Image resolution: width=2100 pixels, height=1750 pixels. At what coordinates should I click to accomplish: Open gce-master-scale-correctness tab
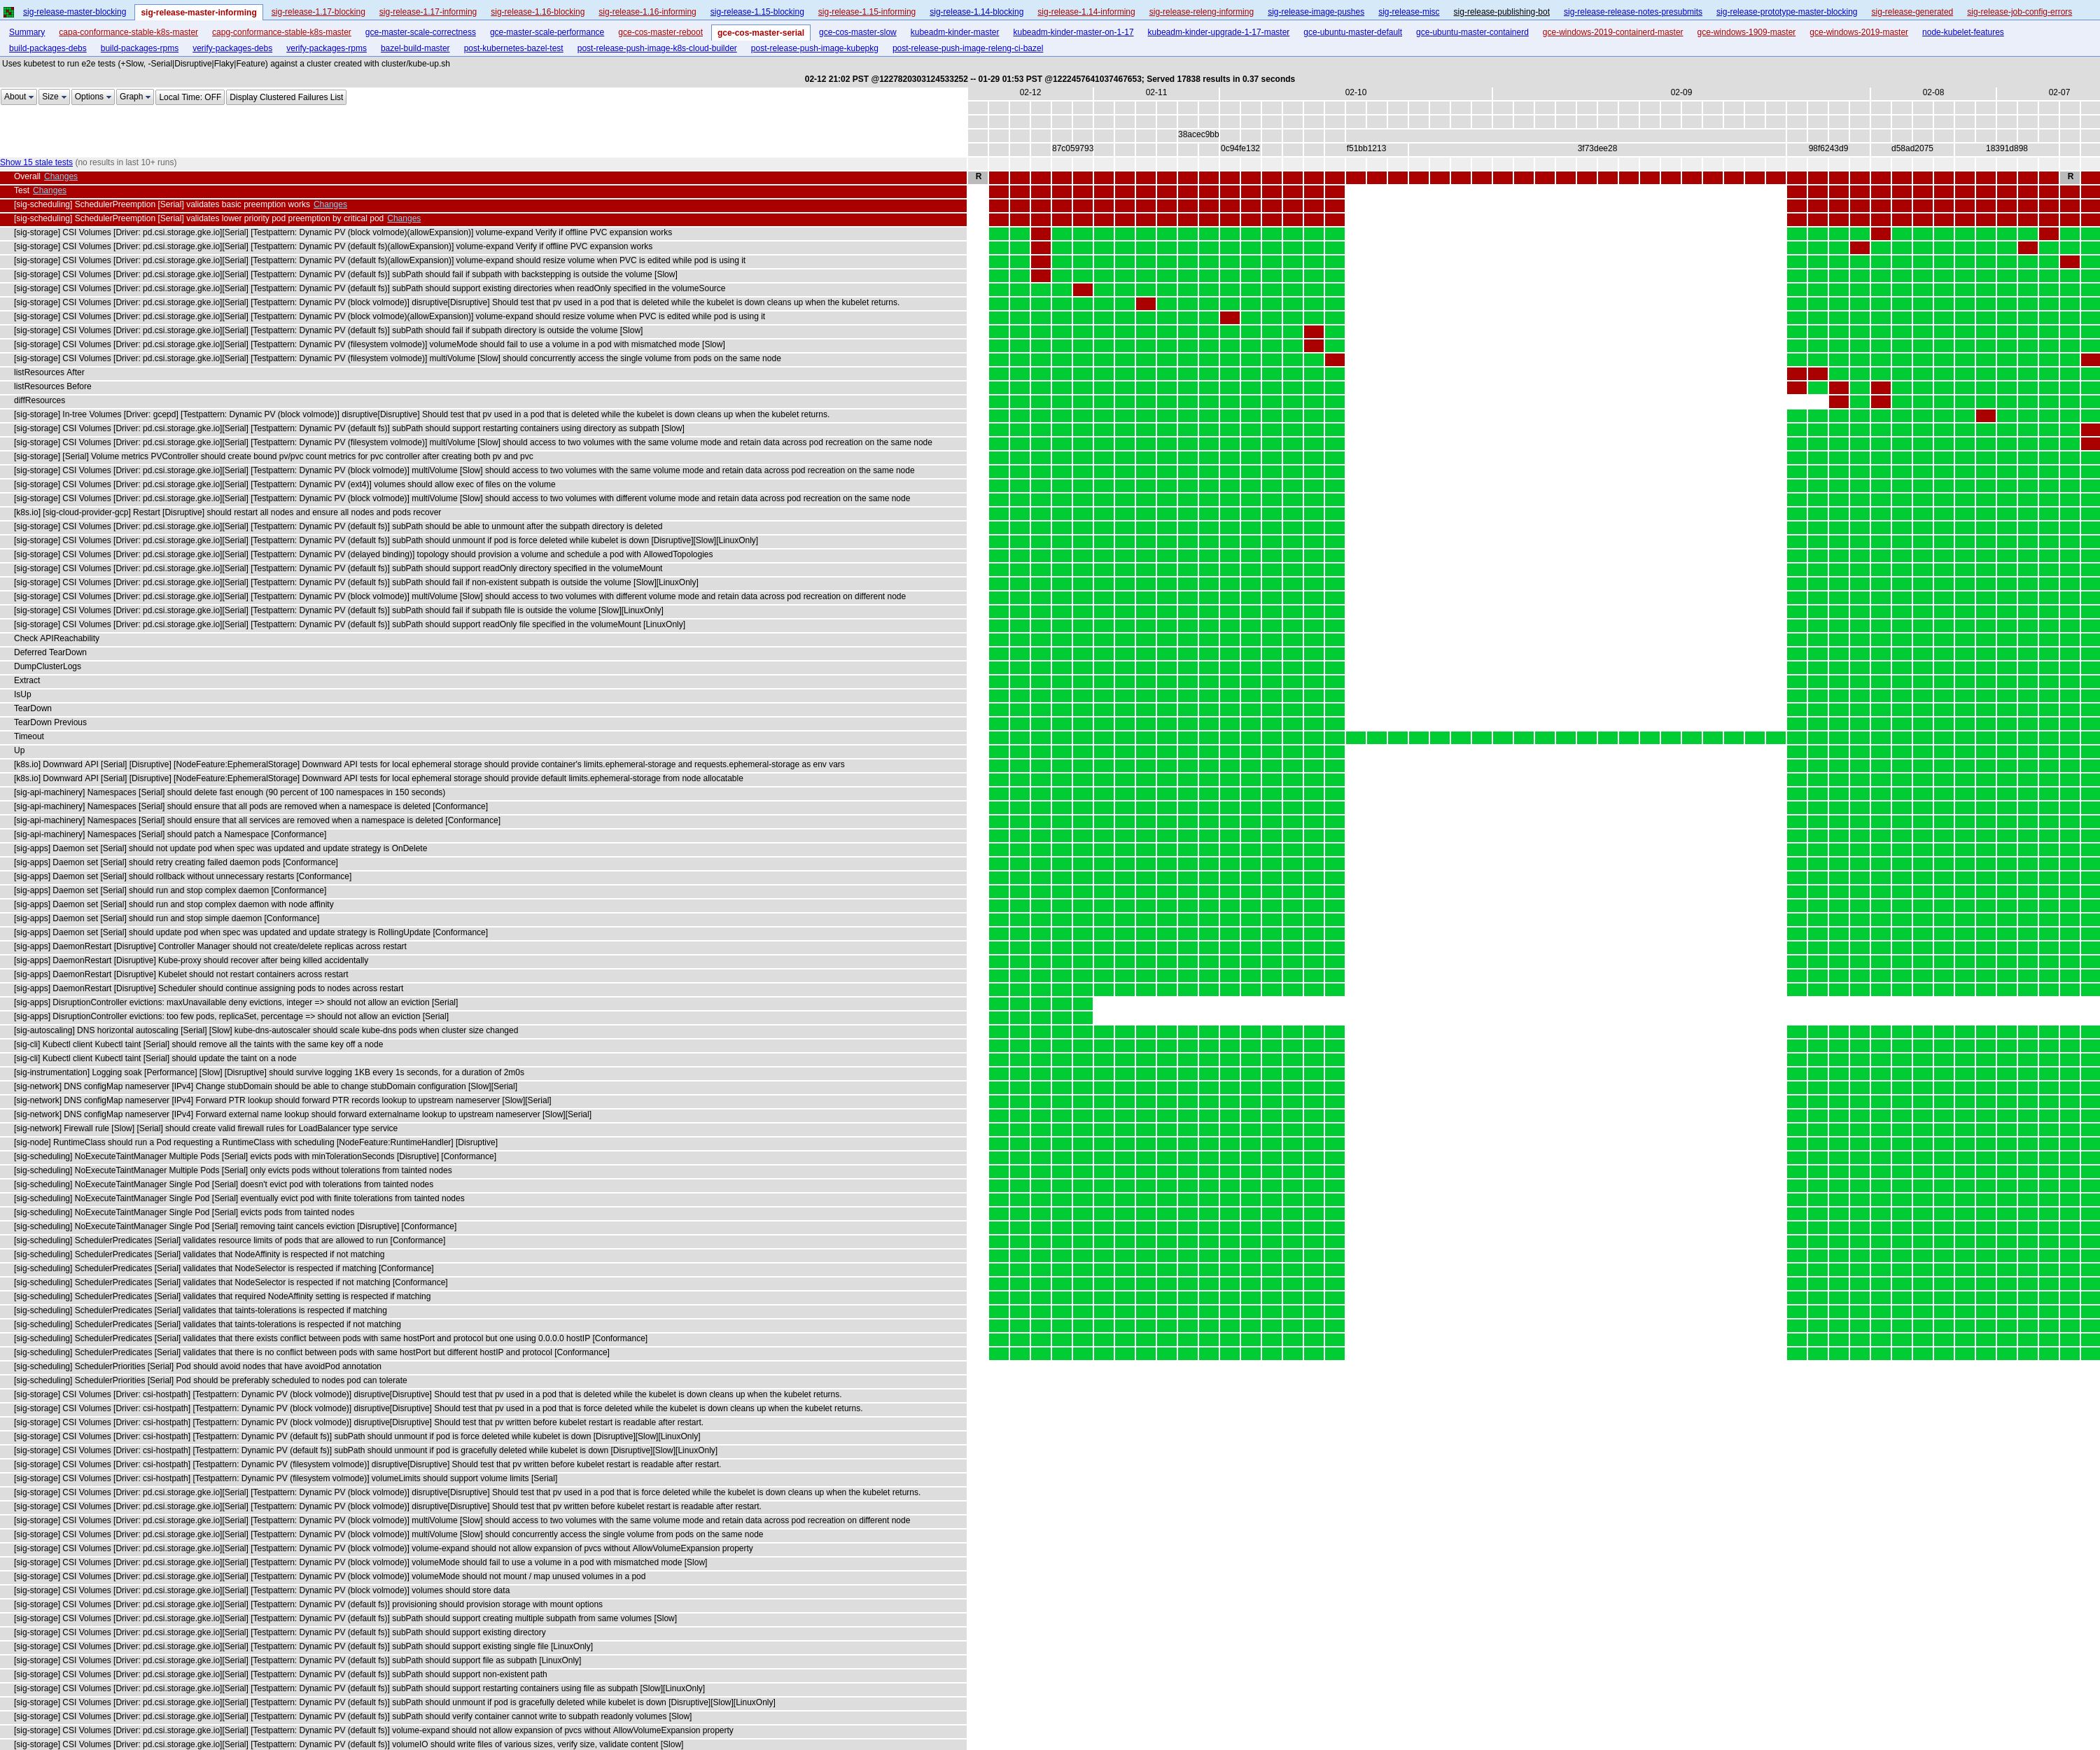pos(420,32)
